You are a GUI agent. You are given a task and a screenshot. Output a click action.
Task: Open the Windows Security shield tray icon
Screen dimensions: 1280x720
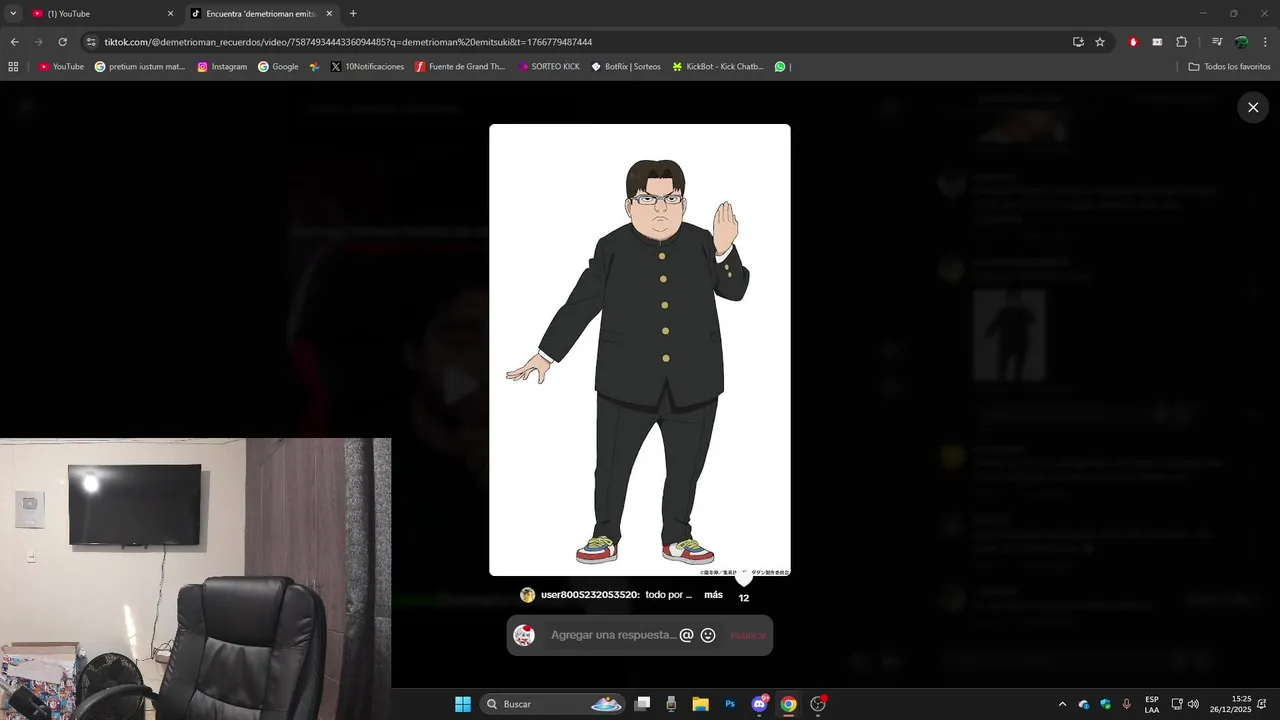tap(1105, 704)
